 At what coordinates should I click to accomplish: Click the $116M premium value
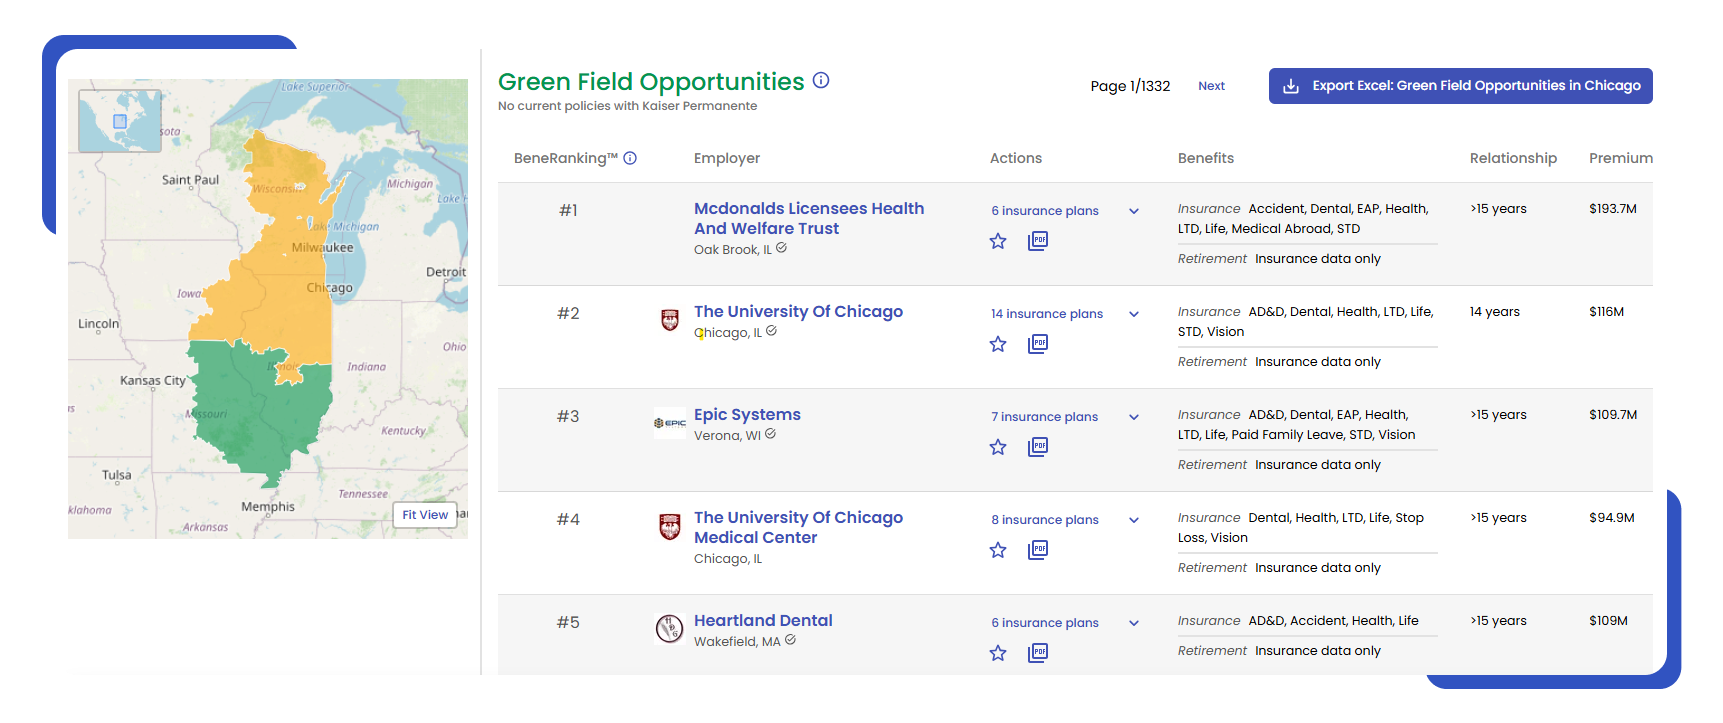pos(1606,312)
